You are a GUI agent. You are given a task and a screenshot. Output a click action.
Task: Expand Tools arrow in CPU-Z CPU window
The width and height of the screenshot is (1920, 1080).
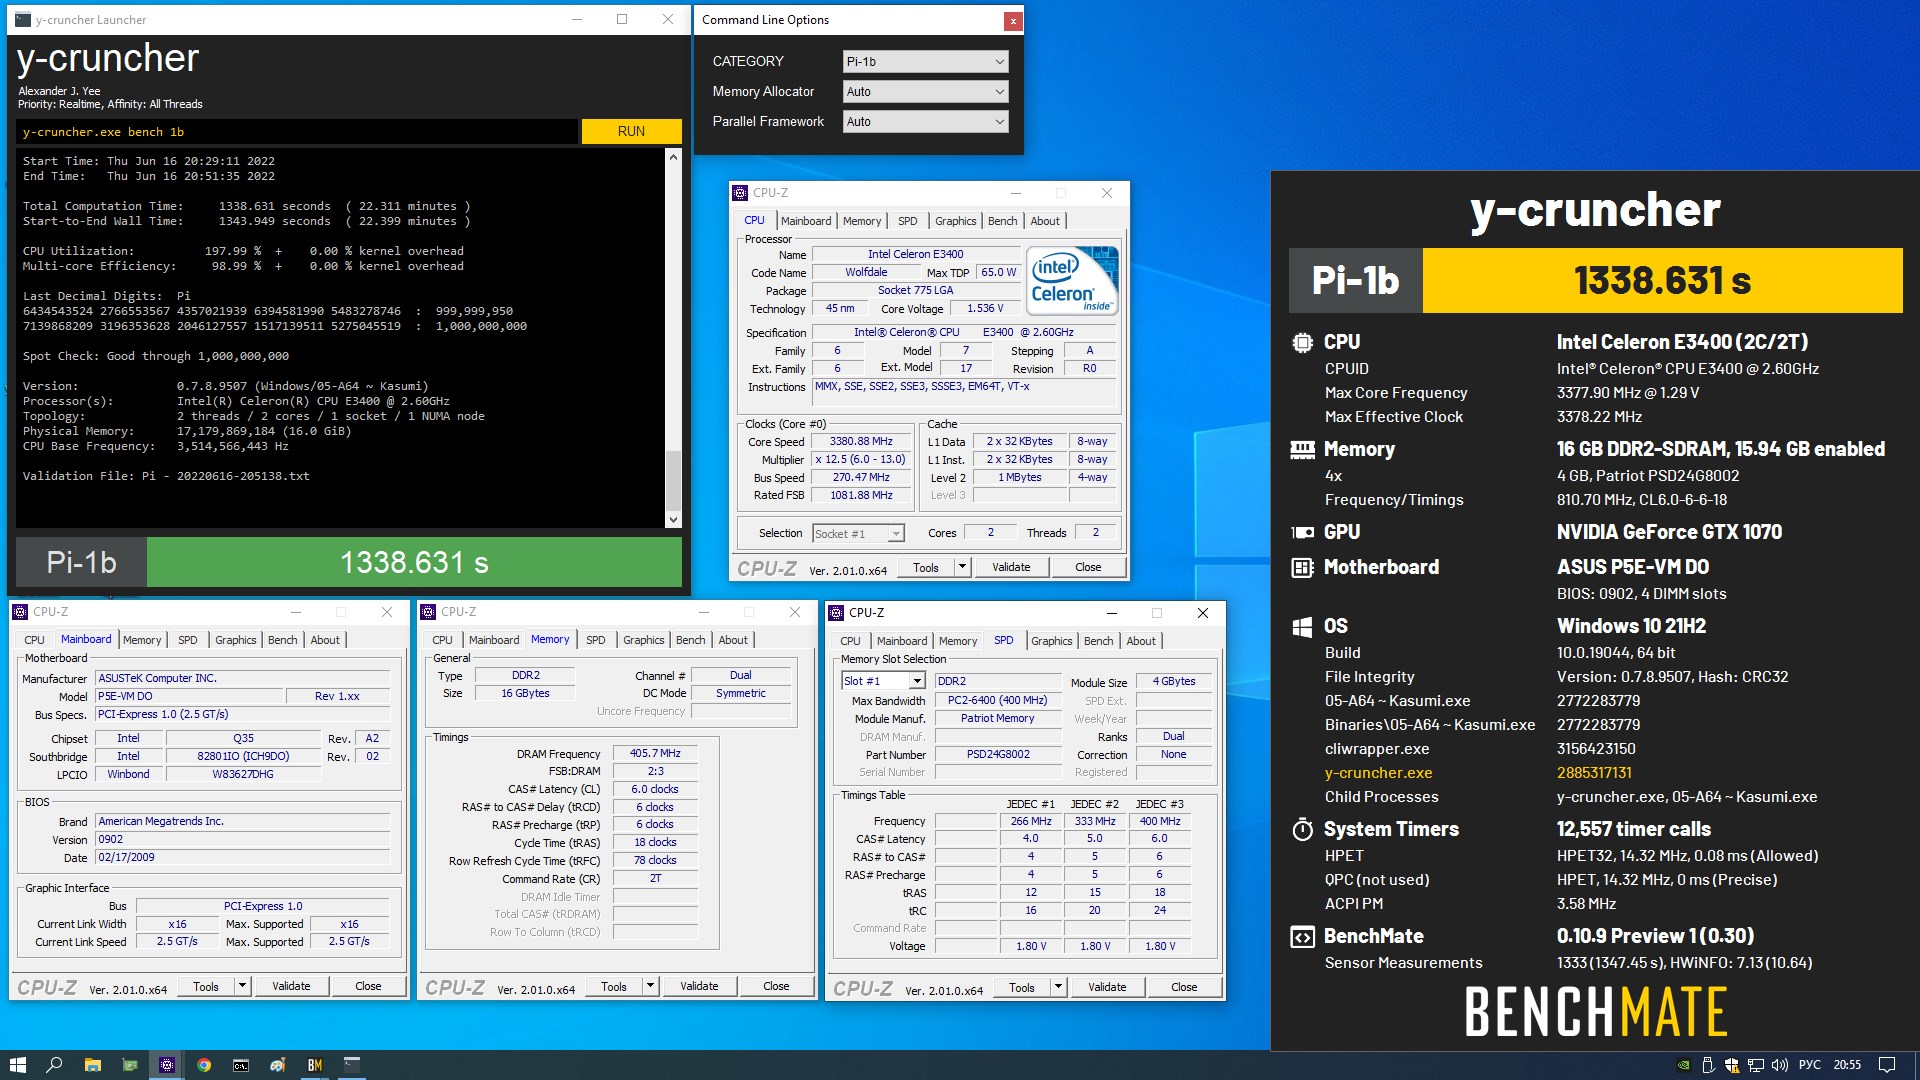[962, 567]
